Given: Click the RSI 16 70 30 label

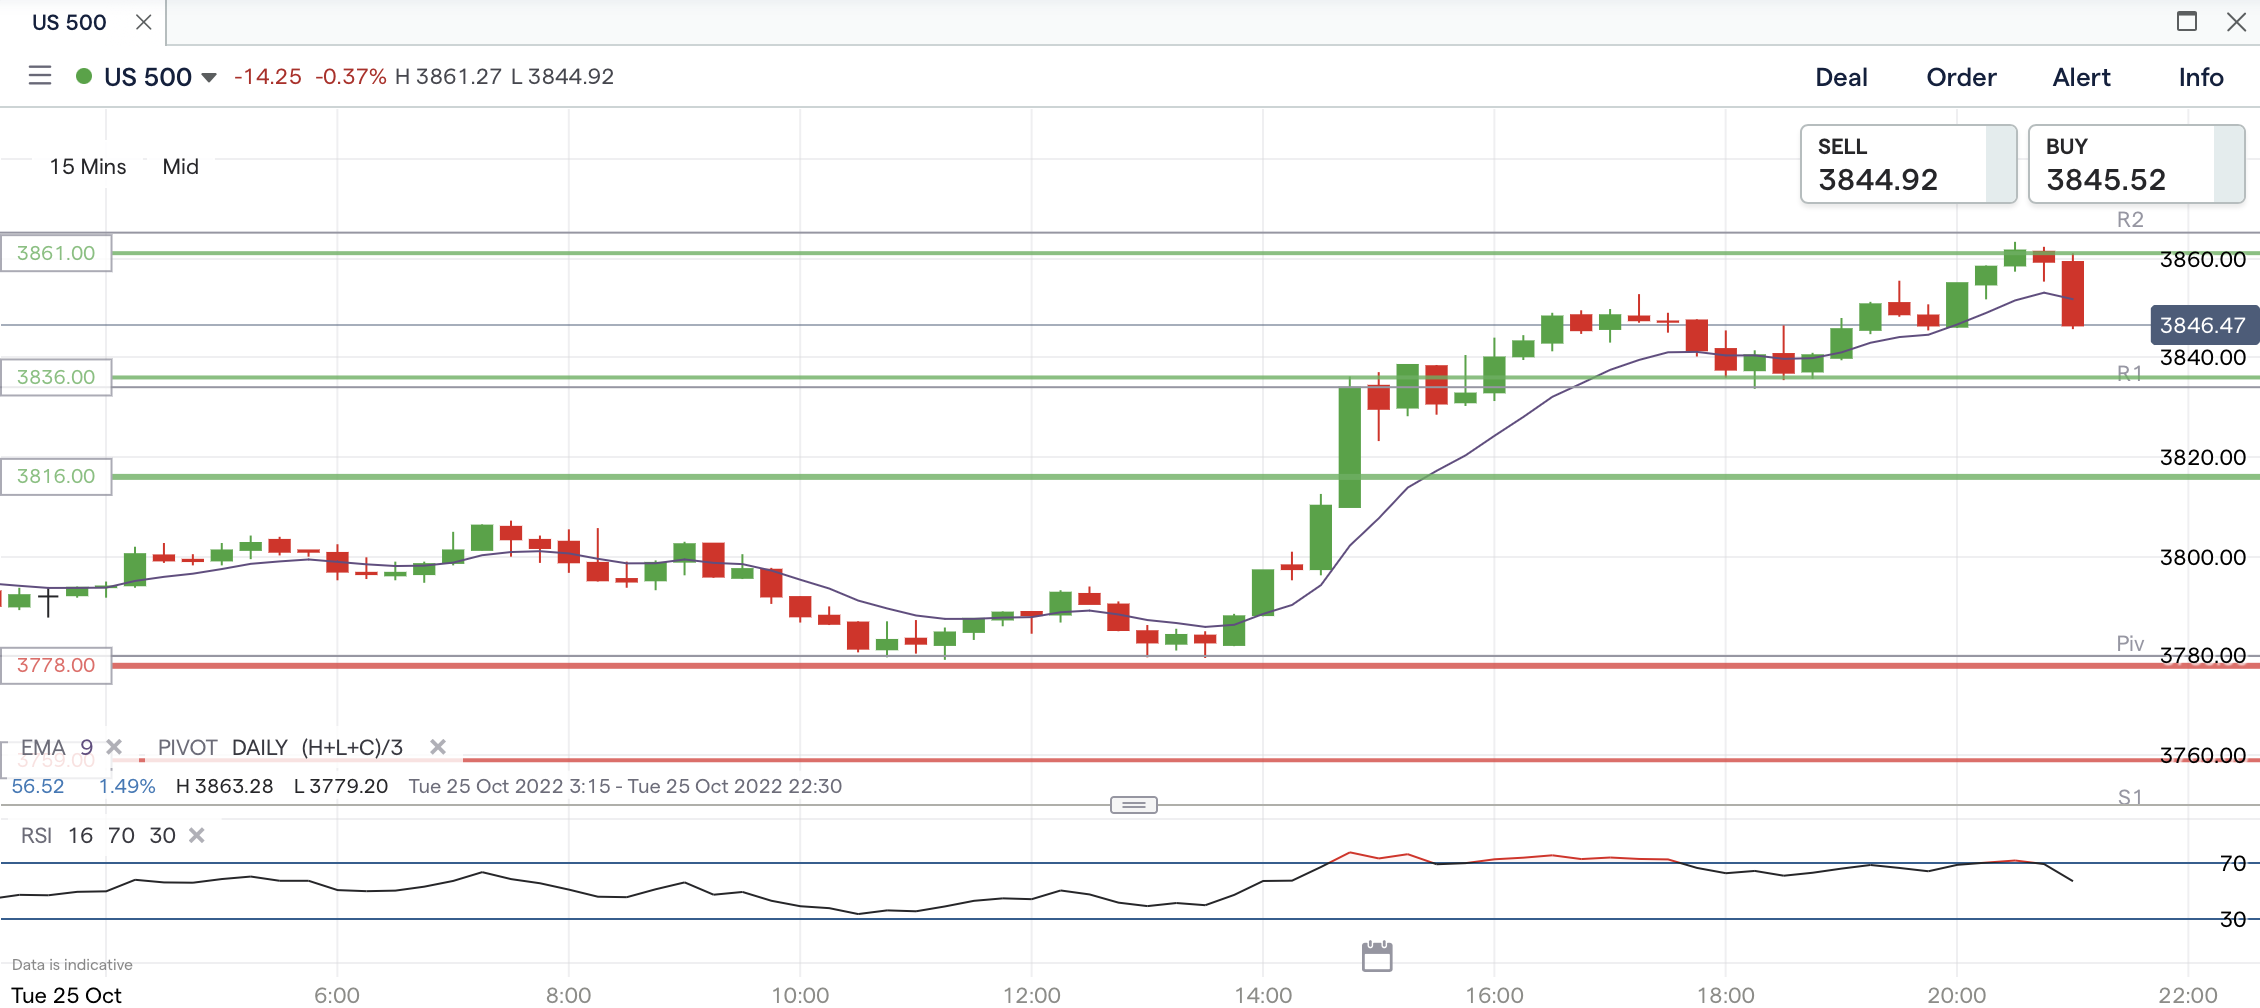Looking at the screenshot, I should [x=98, y=835].
